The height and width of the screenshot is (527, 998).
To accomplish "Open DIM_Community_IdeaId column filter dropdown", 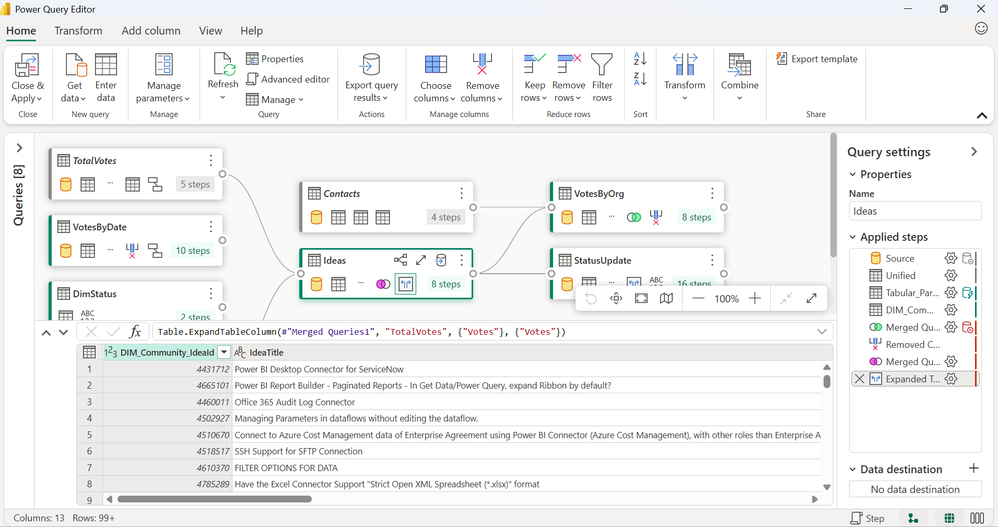I will tap(223, 352).
